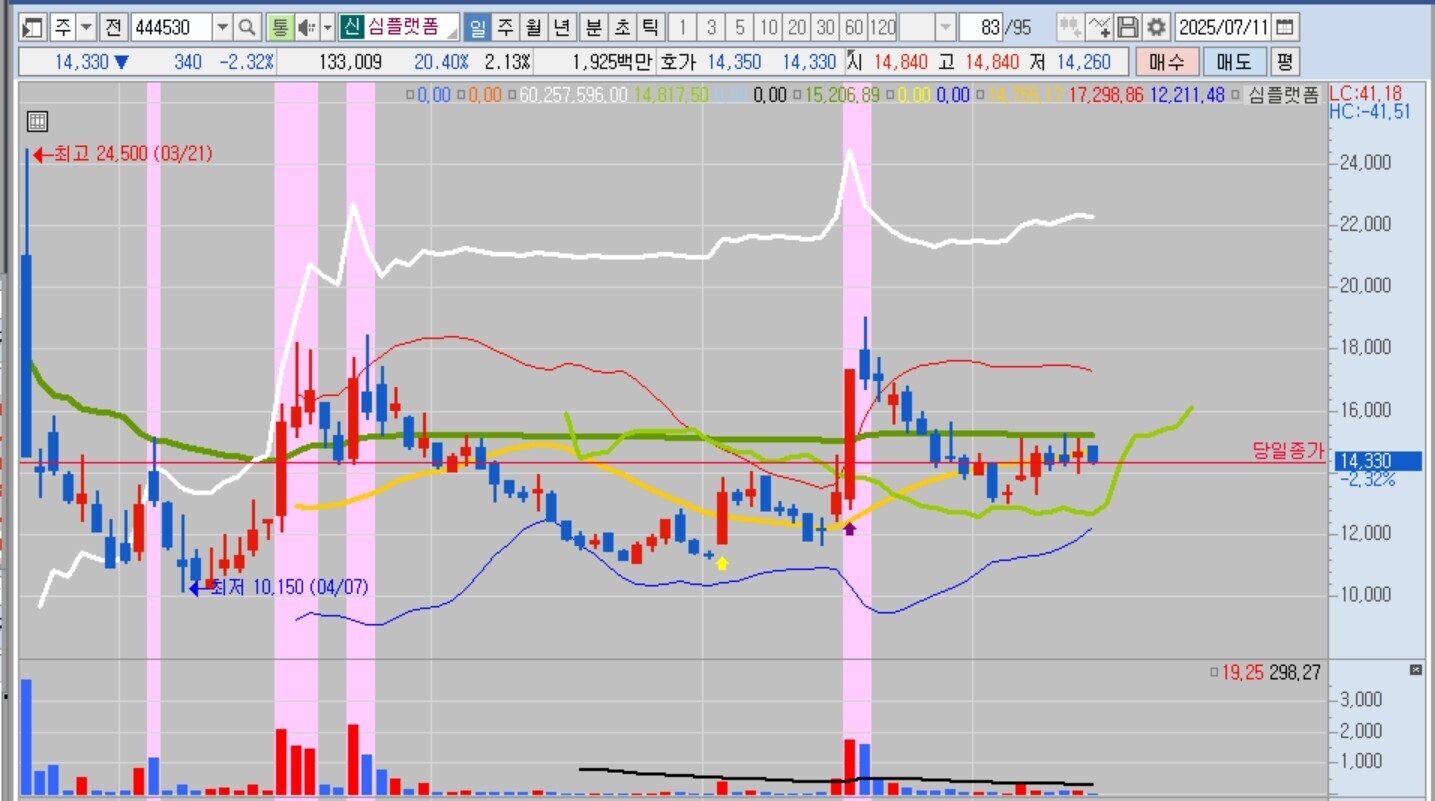Open the 주 market type dropdown
Viewport: 1435px width, 801px height.
[x=86, y=27]
